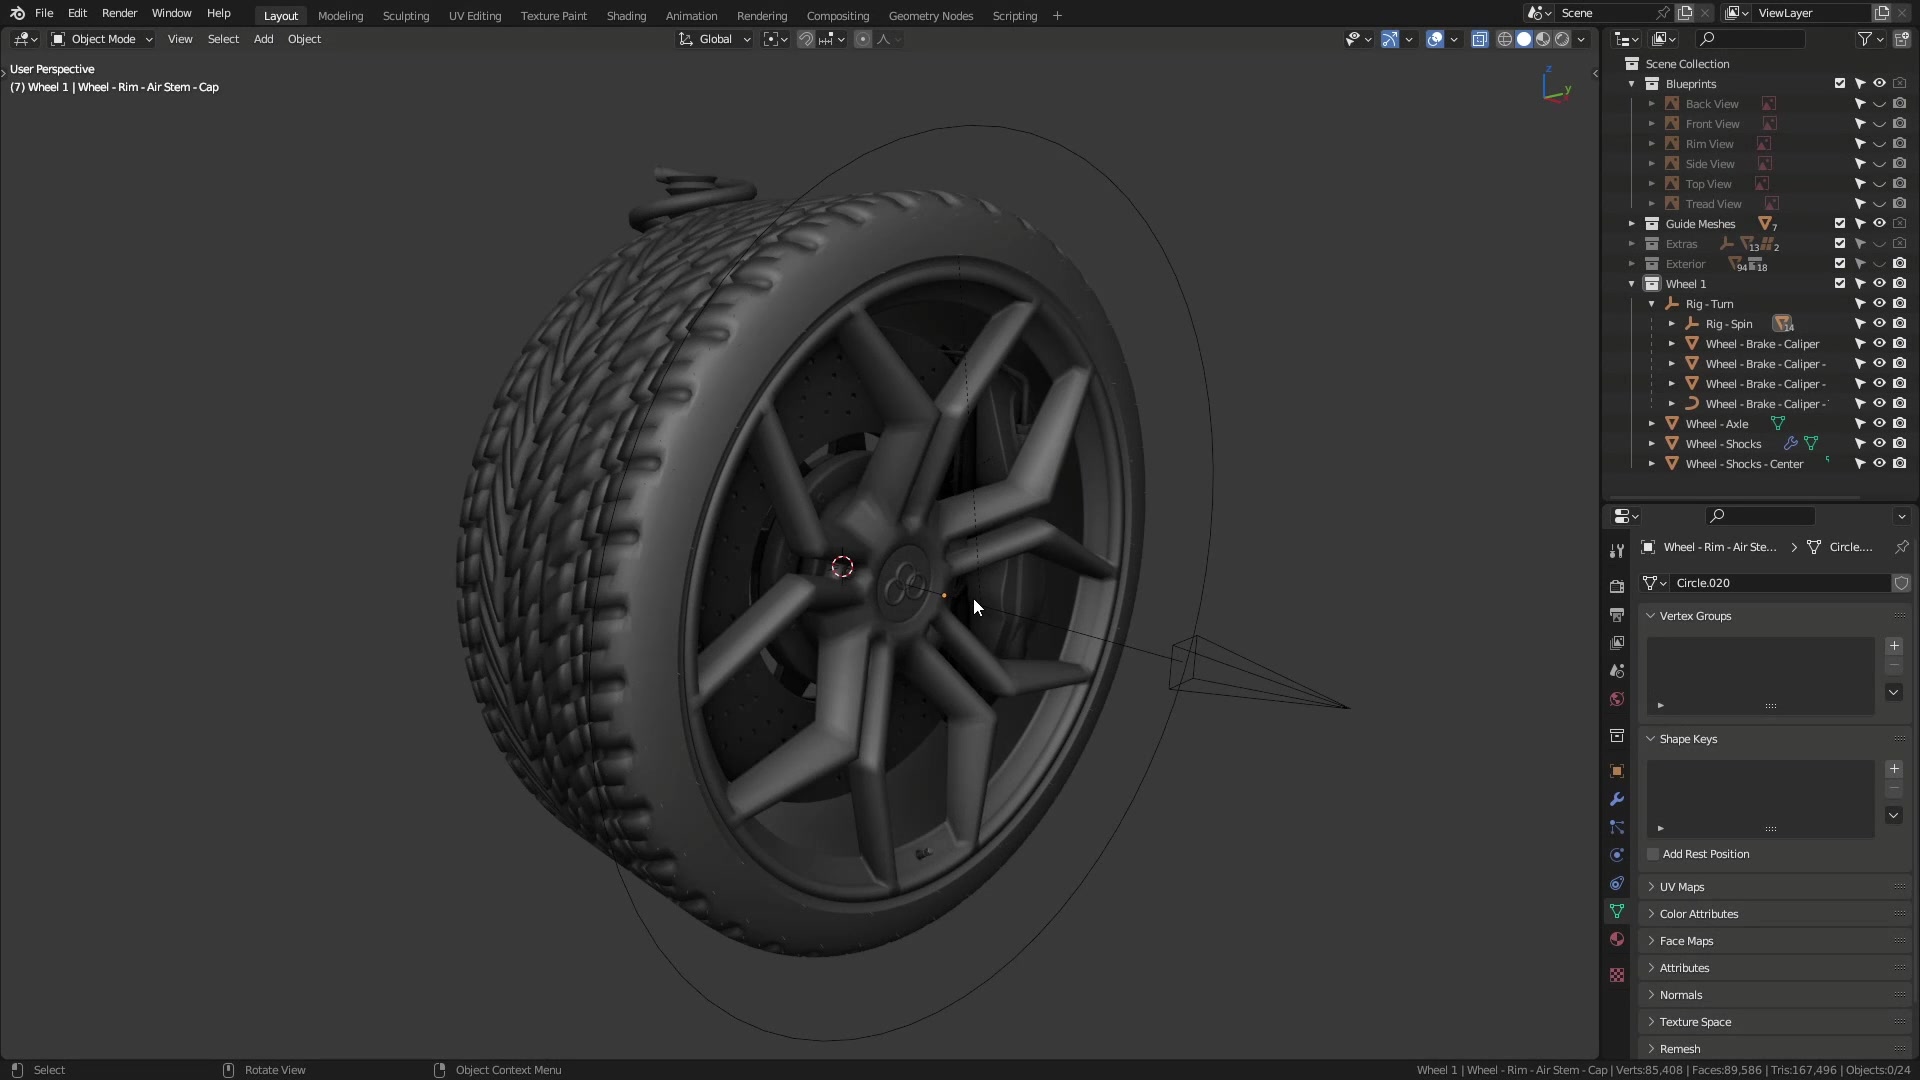1920x1080 pixels.
Task: Disable rendering for Wheel - Shocks
Action: click(1900, 444)
